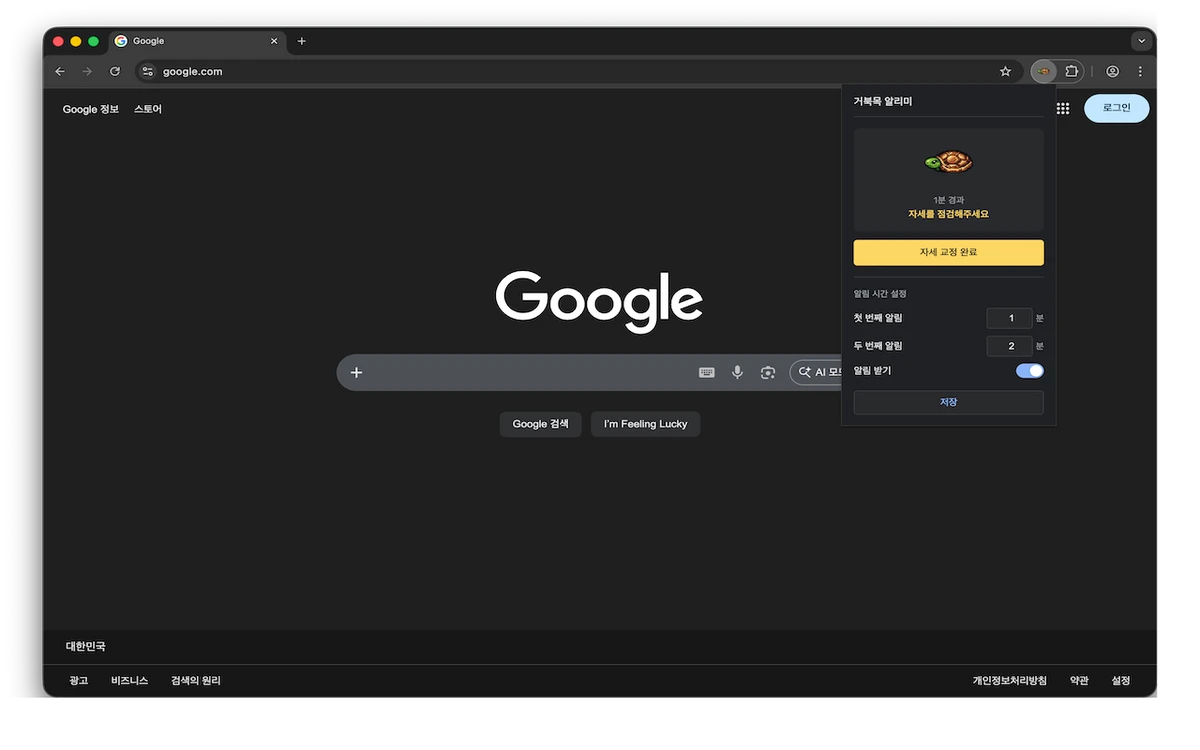Viewport: 1200px width, 750px height.
Task: Open the 개인정보처리방침 footer link
Action: (1010, 681)
